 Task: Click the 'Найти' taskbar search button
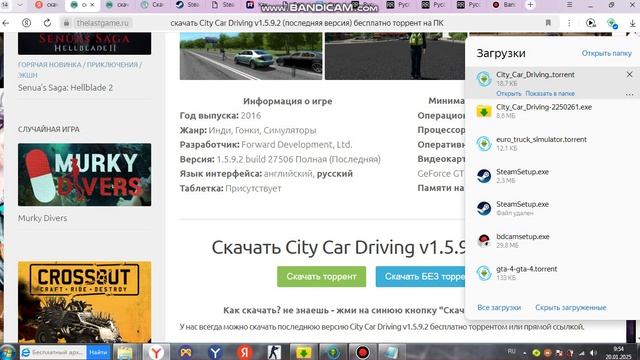(x=98, y=352)
